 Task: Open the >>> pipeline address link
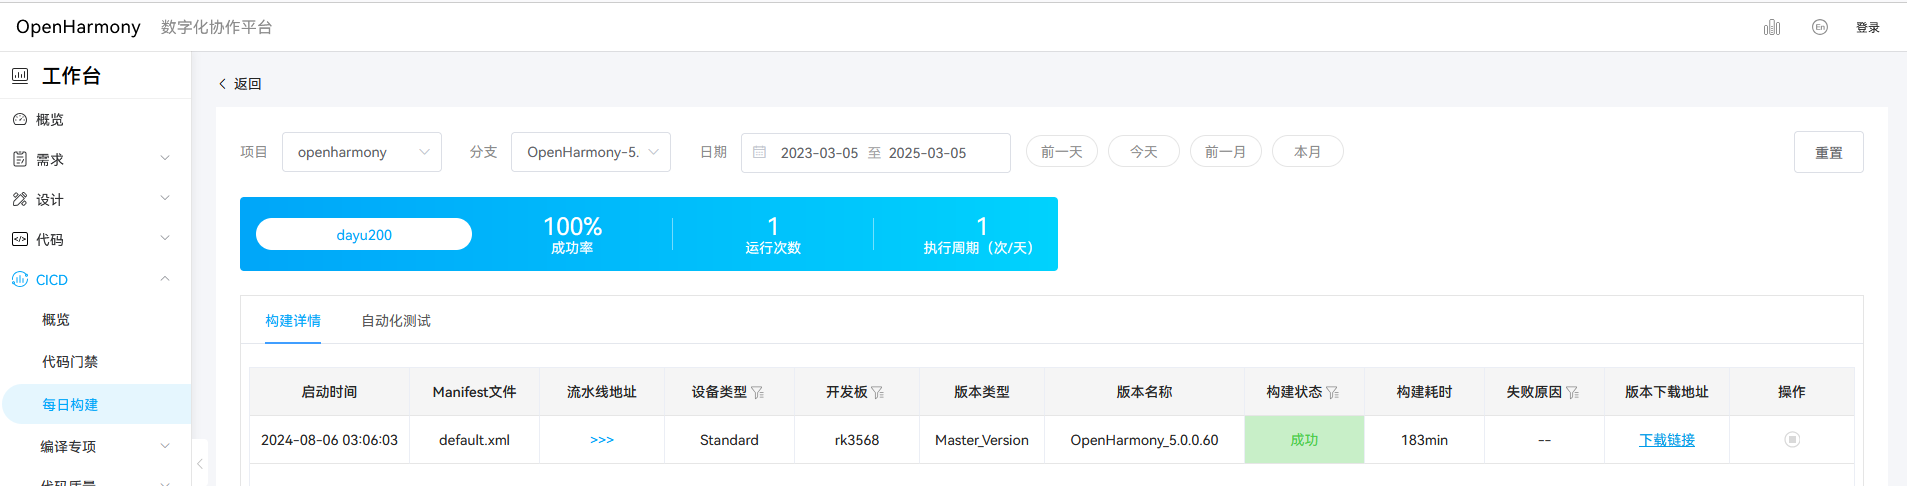602,440
